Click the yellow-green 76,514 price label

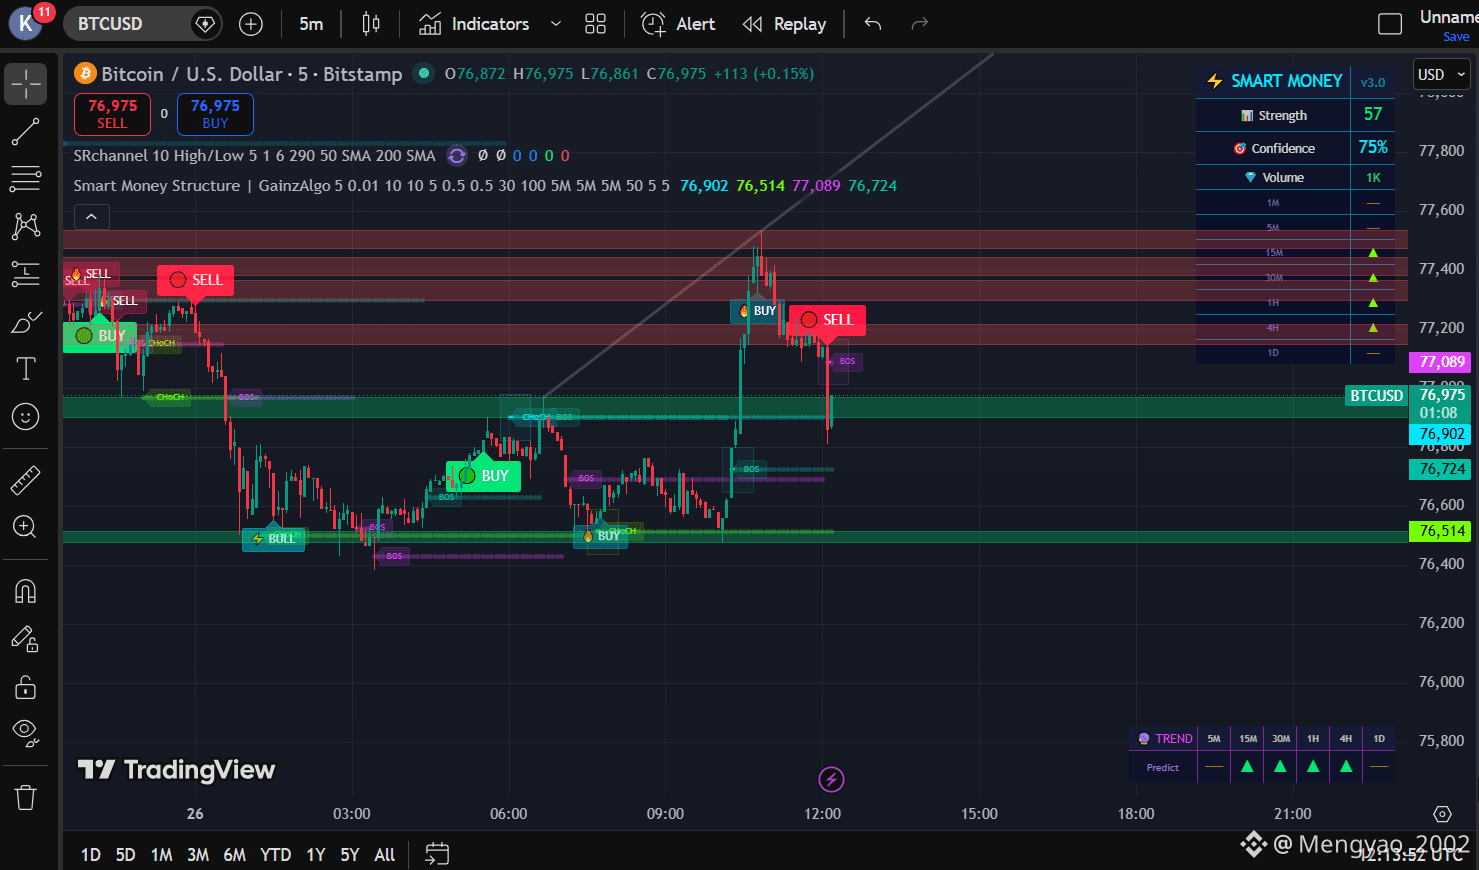pos(1441,531)
